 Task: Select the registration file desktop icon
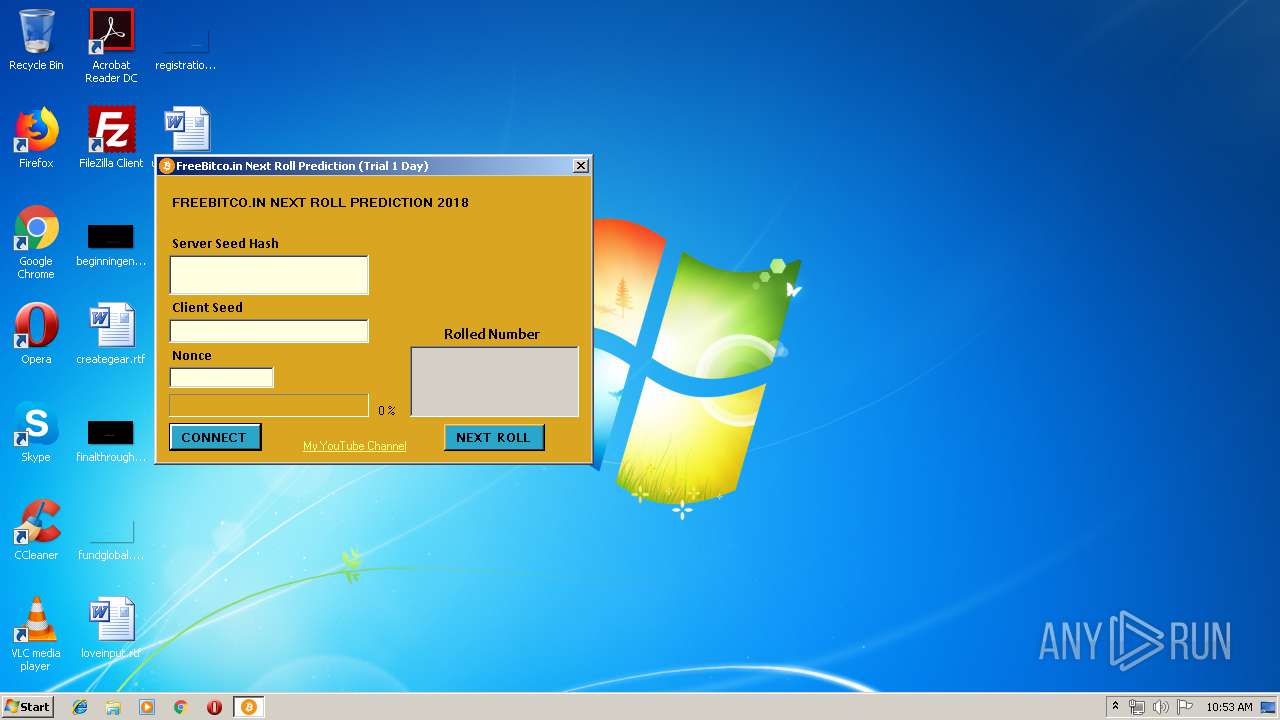(186, 46)
